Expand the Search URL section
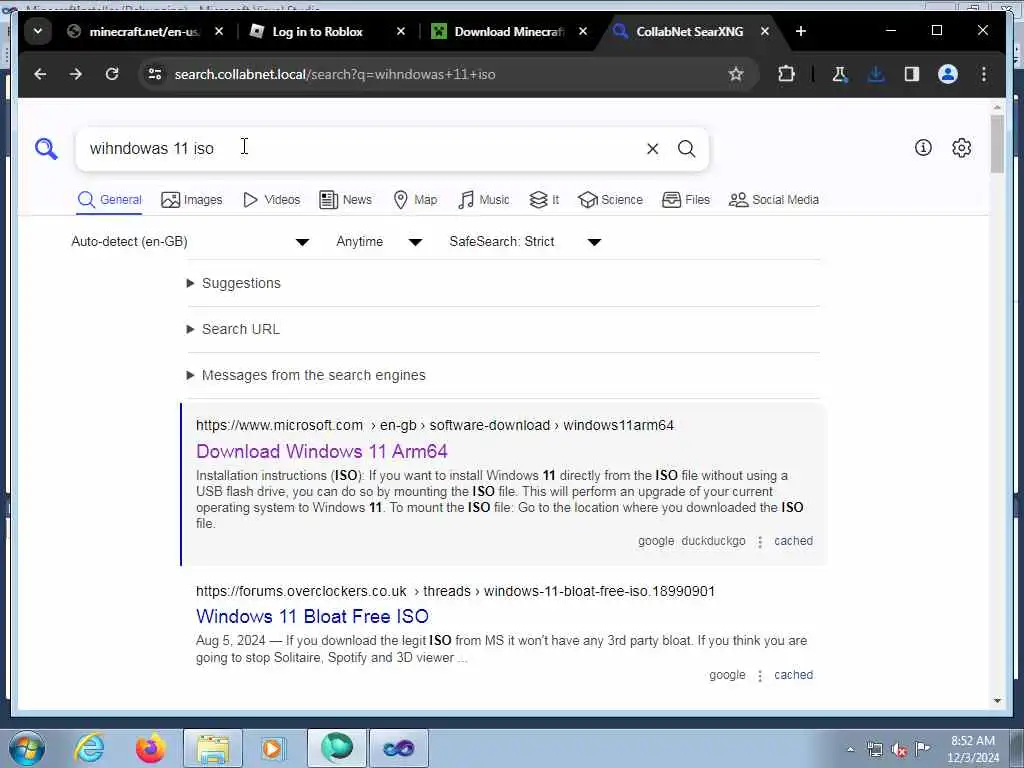The height and width of the screenshot is (768, 1024). pyautogui.click(x=233, y=329)
